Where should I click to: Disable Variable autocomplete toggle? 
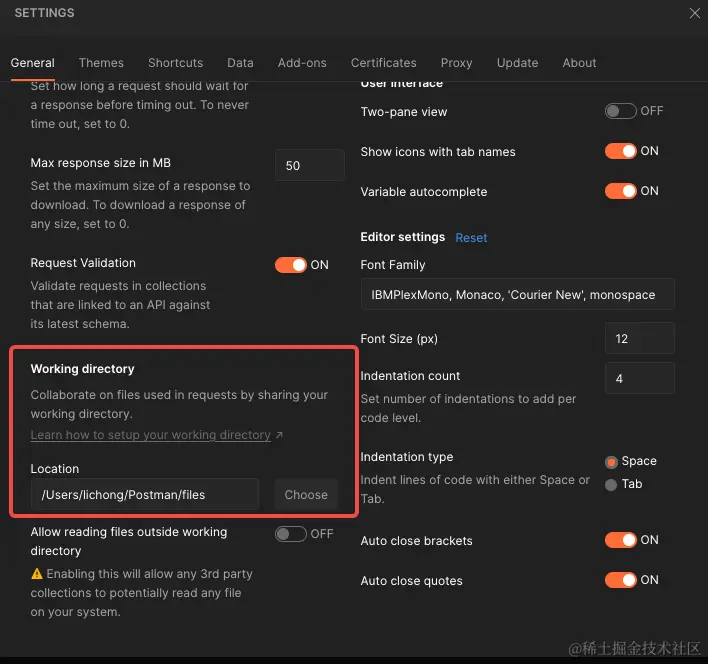click(620, 191)
